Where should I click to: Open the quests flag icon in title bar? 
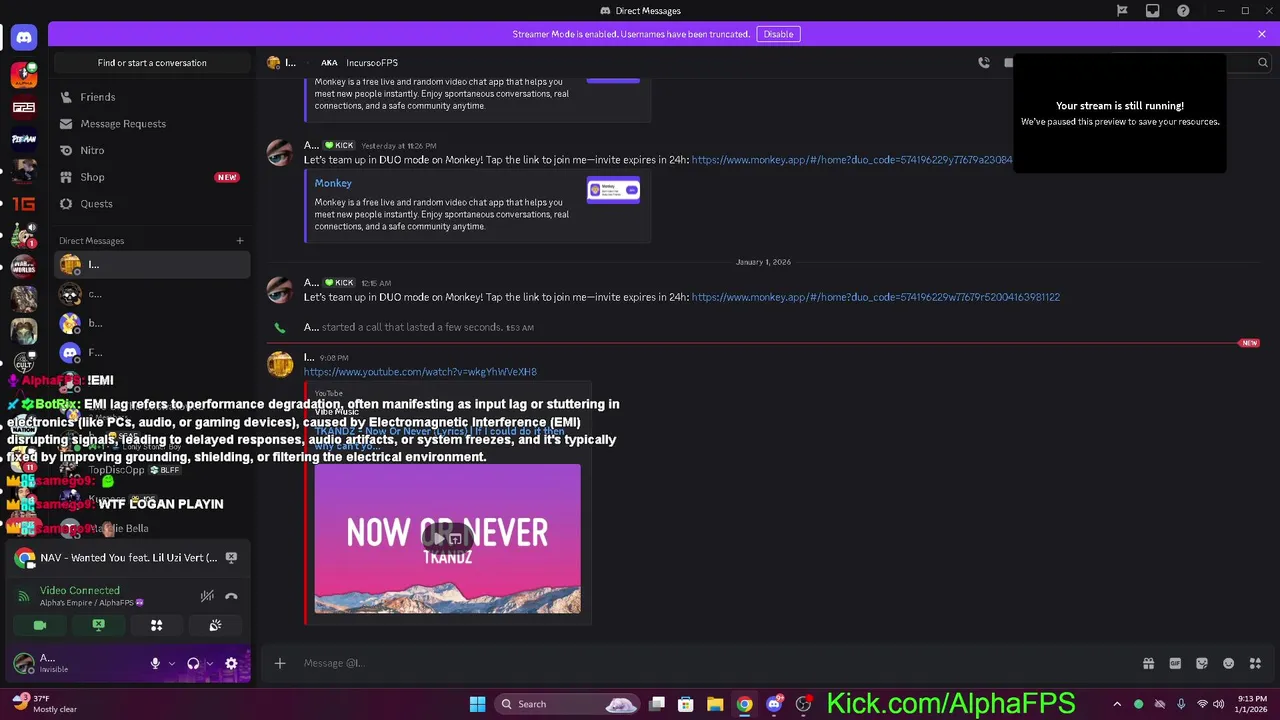[x=1122, y=11]
